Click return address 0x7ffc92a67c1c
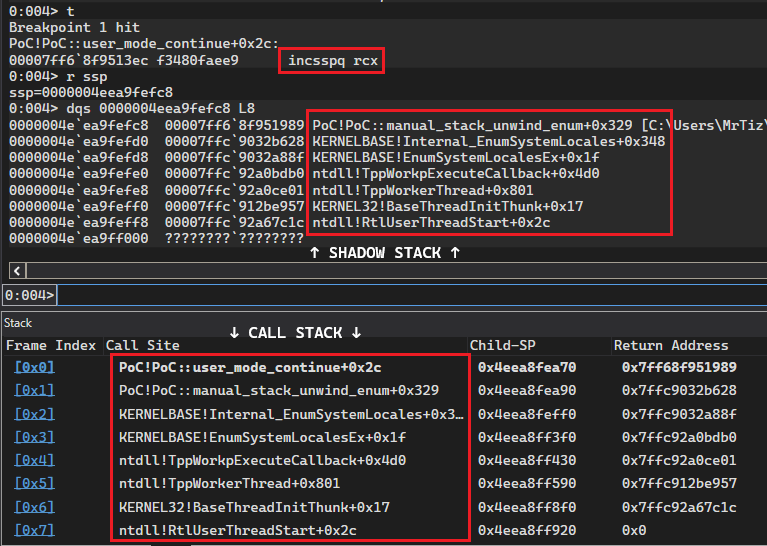The width and height of the screenshot is (767, 546). tap(679, 507)
